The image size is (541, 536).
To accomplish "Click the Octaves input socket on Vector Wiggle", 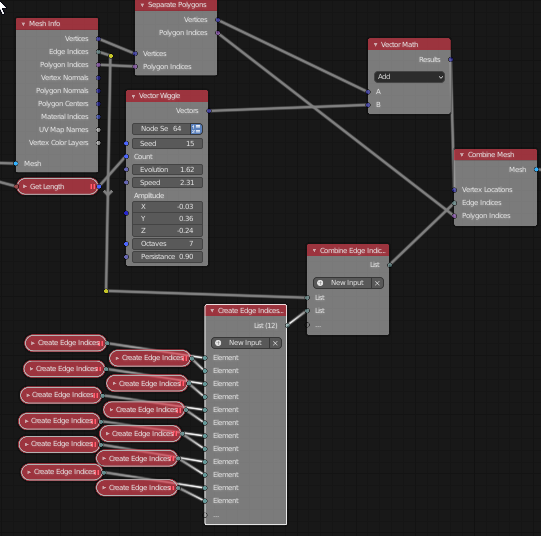I will [x=126, y=244].
